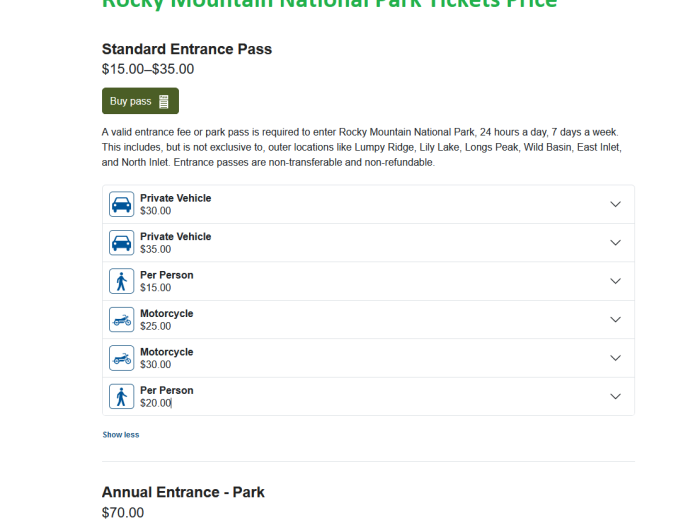Viewport: 700px width, 525px height.
Task: Expand the $20.00 Per Person chevron
Action: tap(615, 396)
